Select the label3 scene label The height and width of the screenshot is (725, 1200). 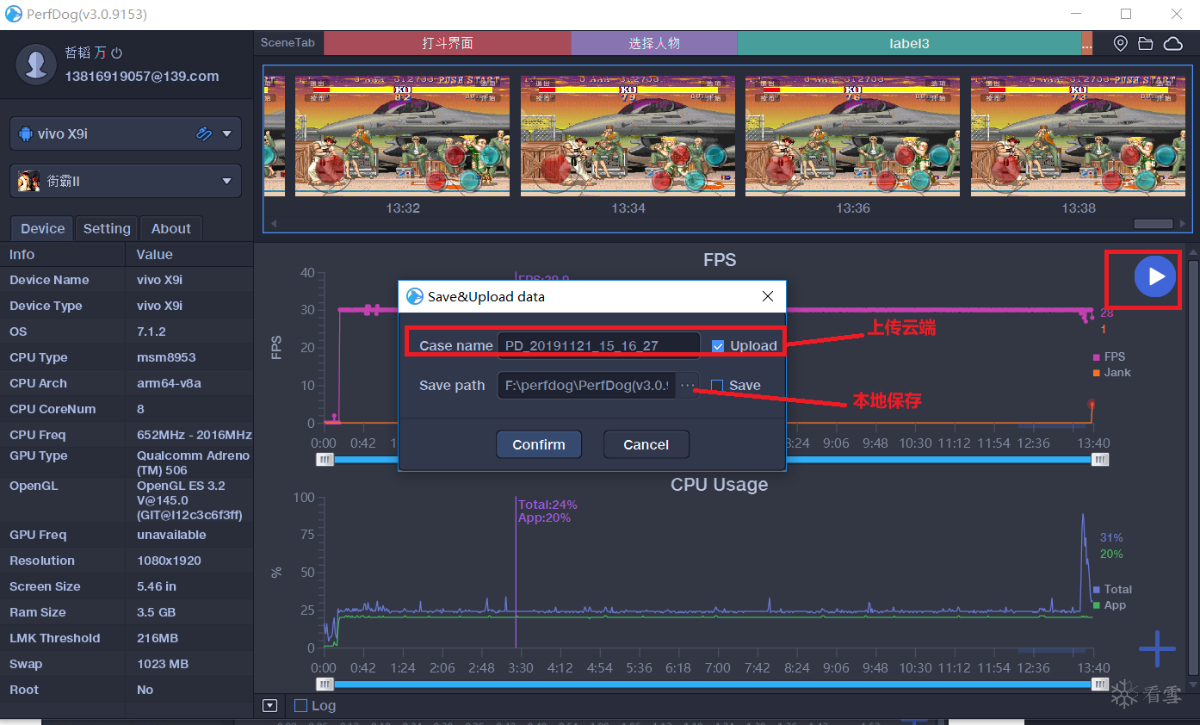pyautogui.click(x=909, y=43)
